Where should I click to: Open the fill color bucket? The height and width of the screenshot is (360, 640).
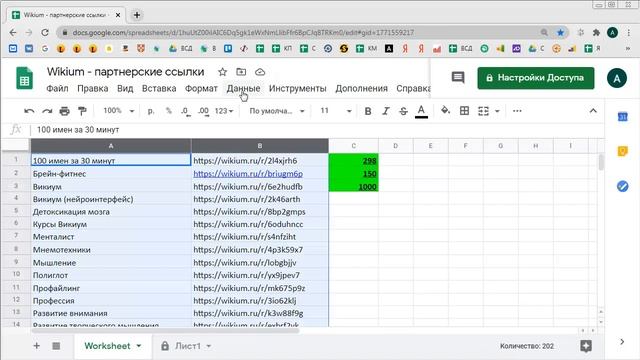tap(445, 111)
